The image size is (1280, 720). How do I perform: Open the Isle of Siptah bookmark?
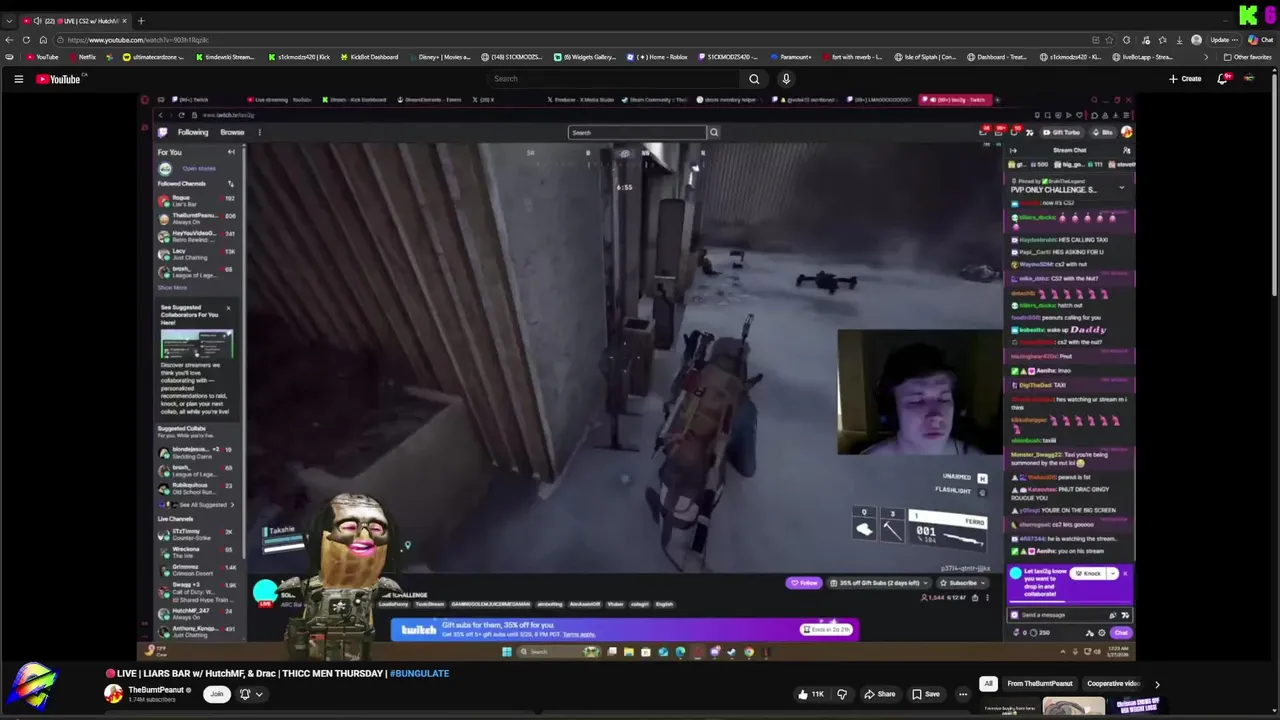point(925,57)
